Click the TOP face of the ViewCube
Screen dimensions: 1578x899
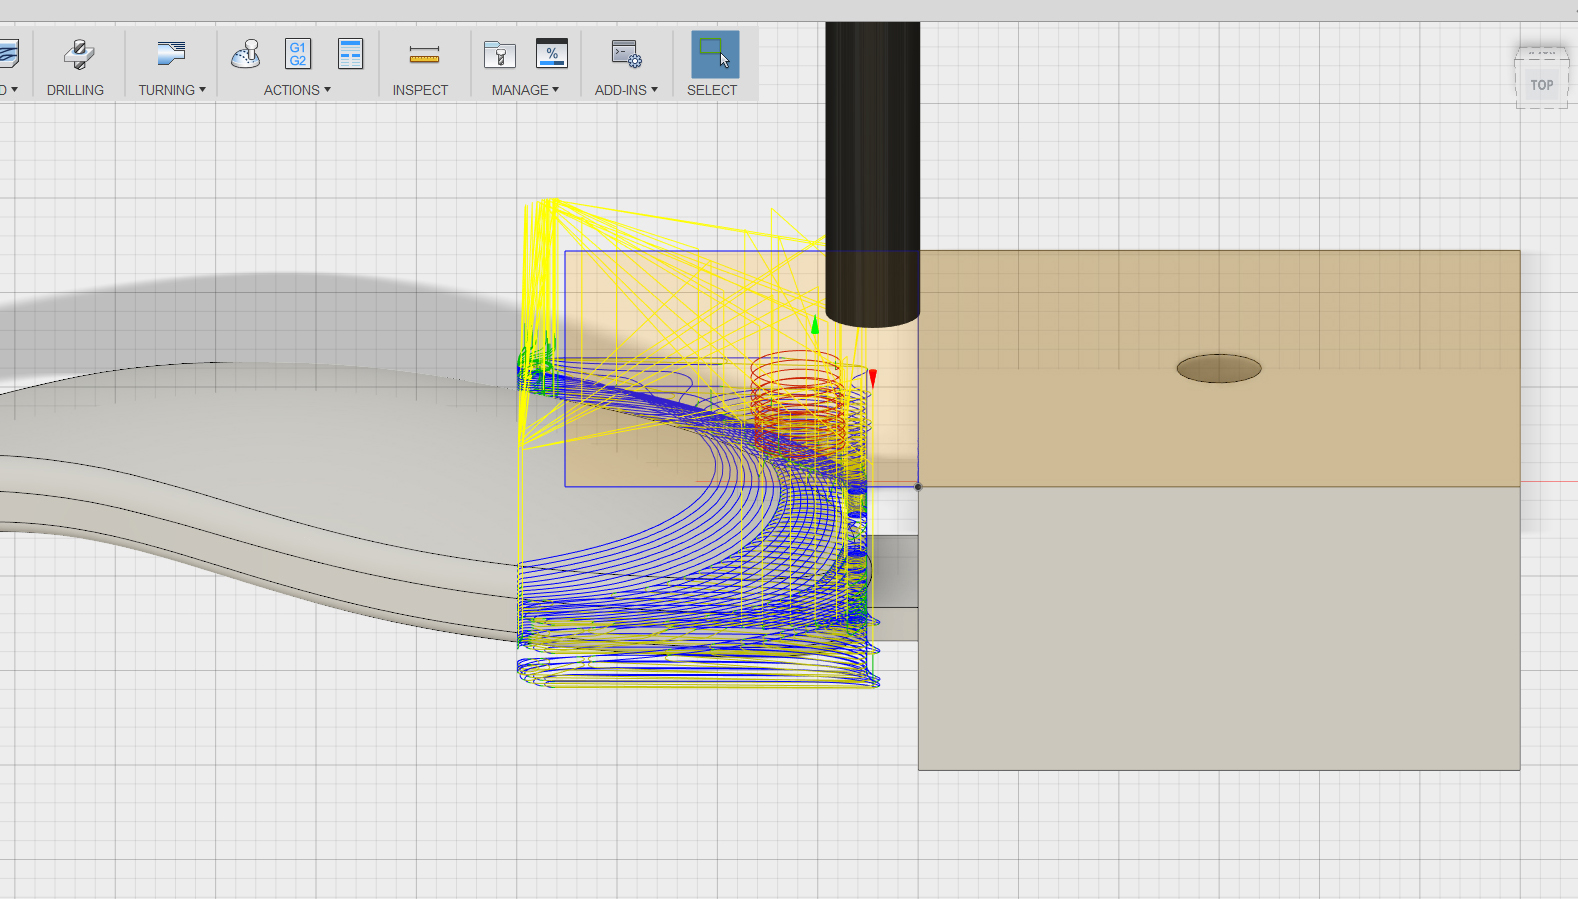(1541, 85)
